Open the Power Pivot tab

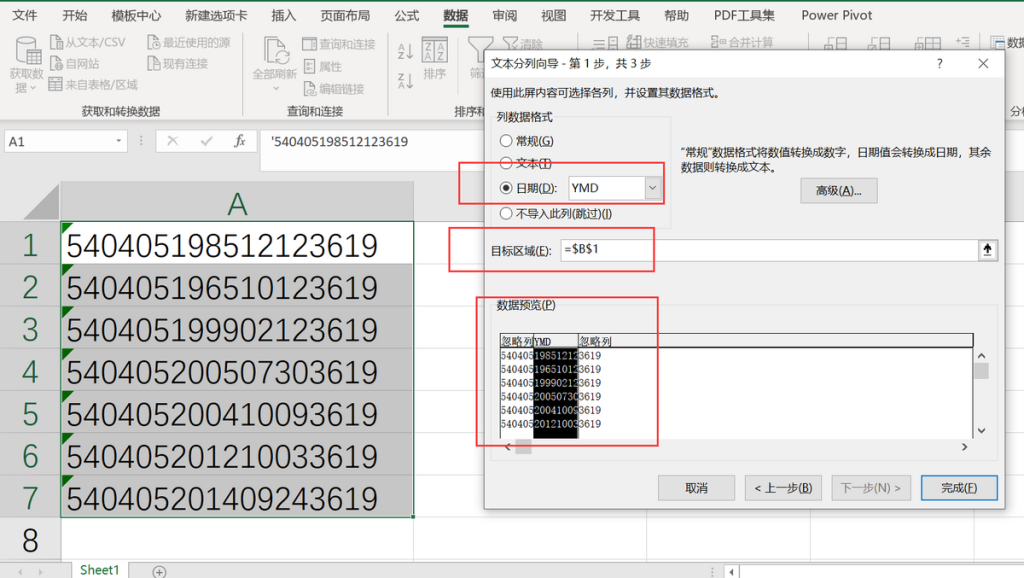point(836,15)
